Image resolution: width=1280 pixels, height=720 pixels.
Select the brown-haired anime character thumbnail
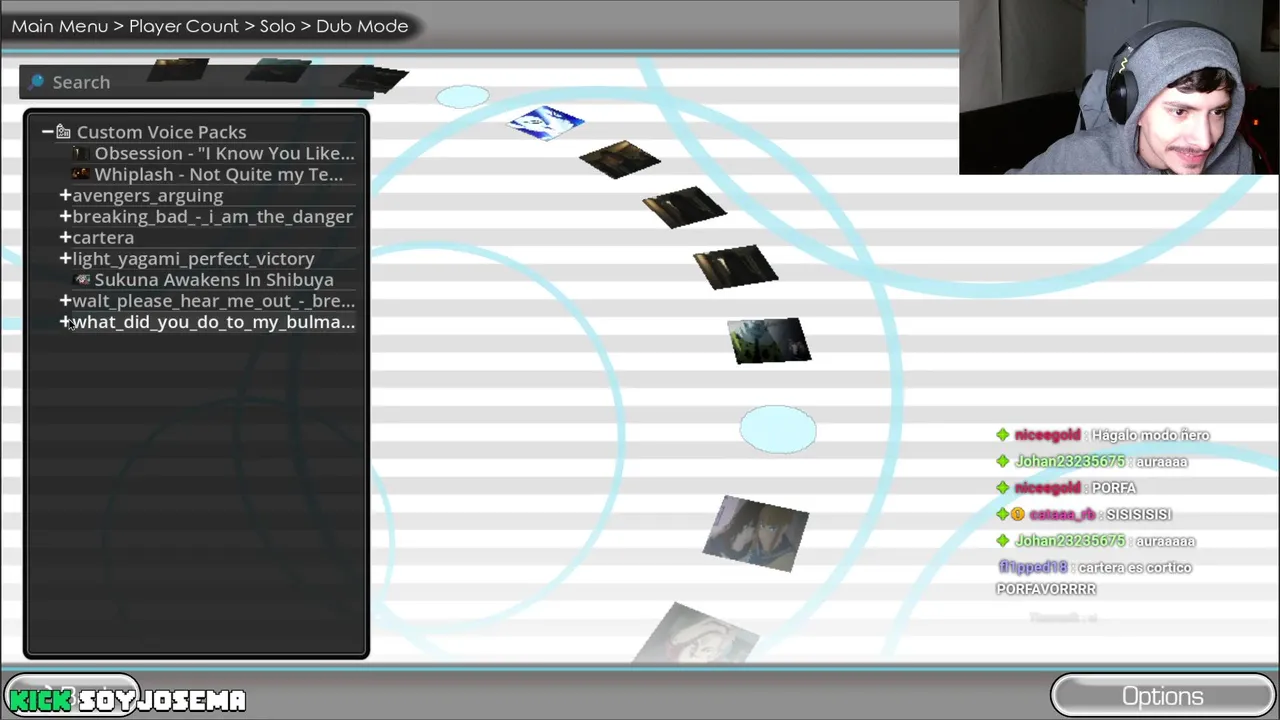pos(756,534)
